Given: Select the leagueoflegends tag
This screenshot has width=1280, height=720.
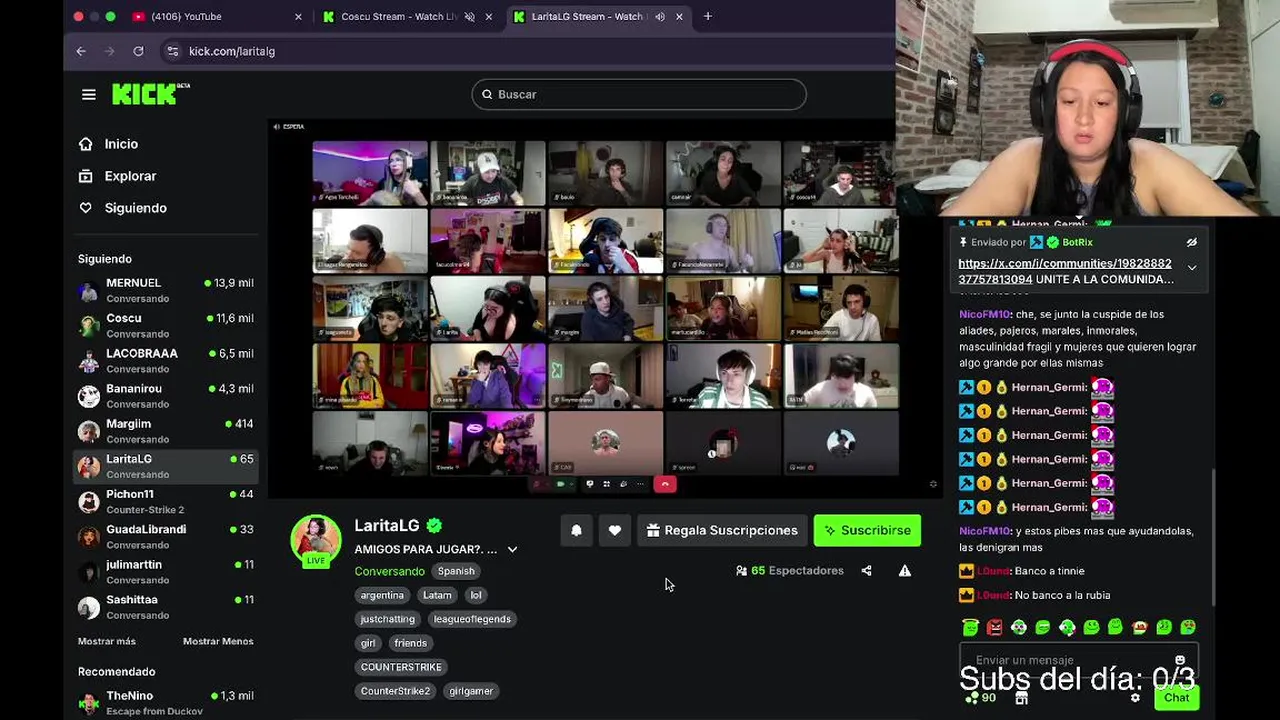Looking at the screenshot, I should tap(472, 619).
